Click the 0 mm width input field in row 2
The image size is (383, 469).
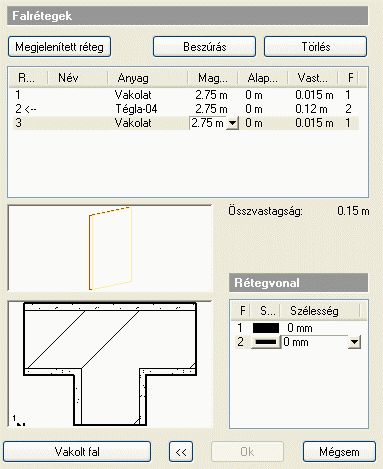tap(315, 342)
